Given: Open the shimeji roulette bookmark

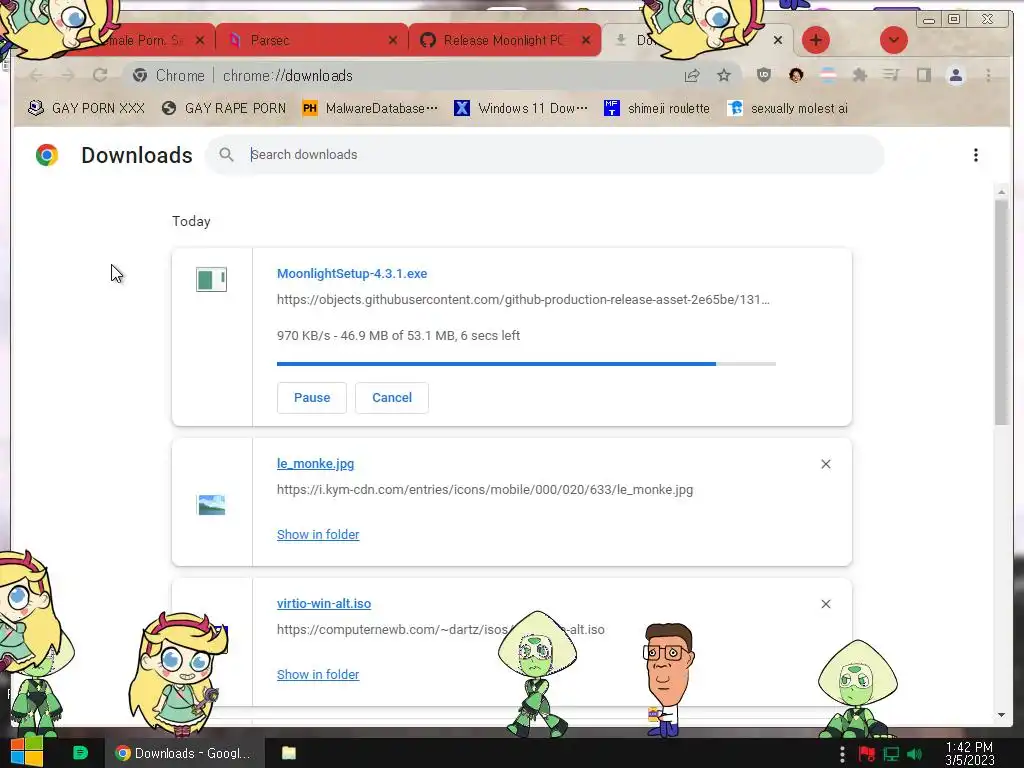Looking at the screenshot, I should 657,108.
